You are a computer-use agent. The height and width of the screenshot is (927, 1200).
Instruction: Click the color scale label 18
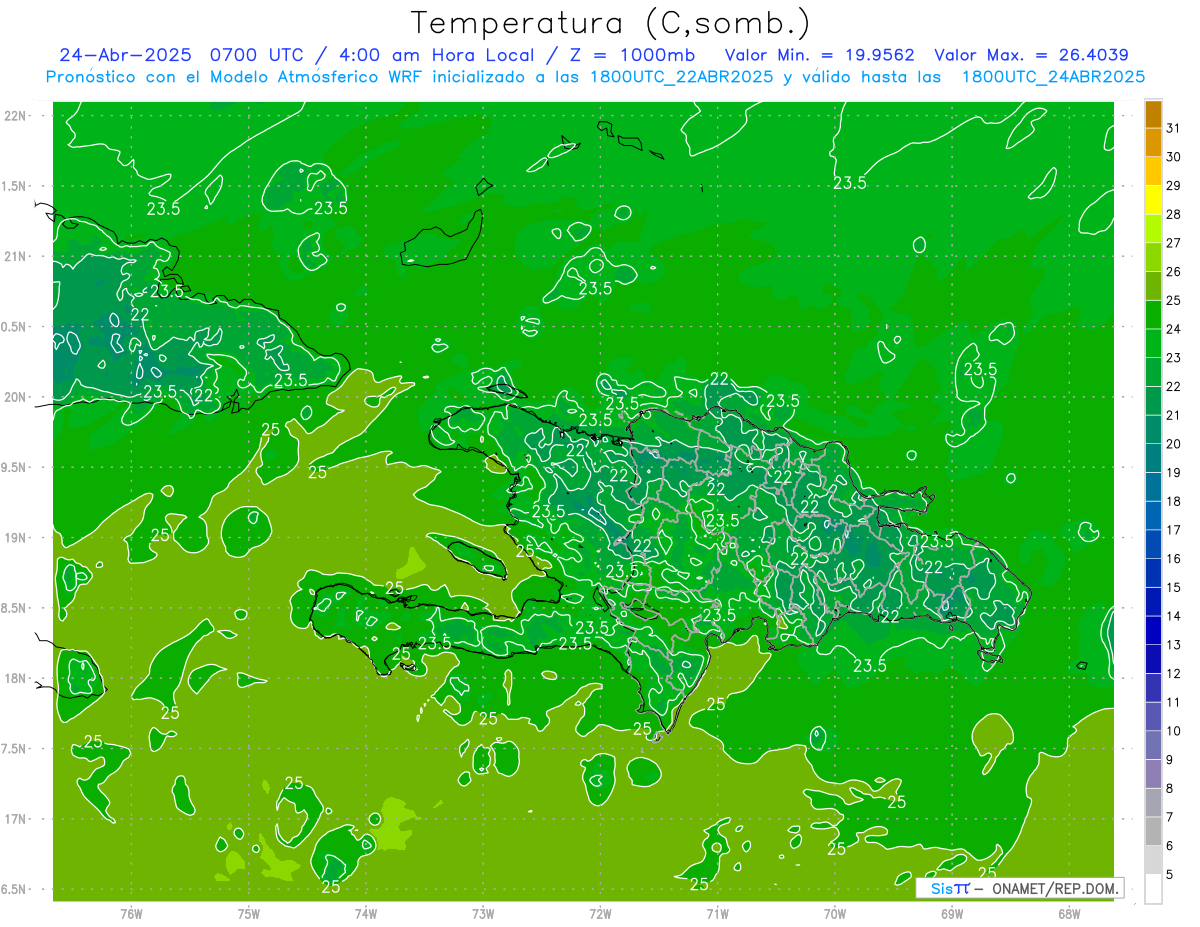click(x=1173, y=501)
